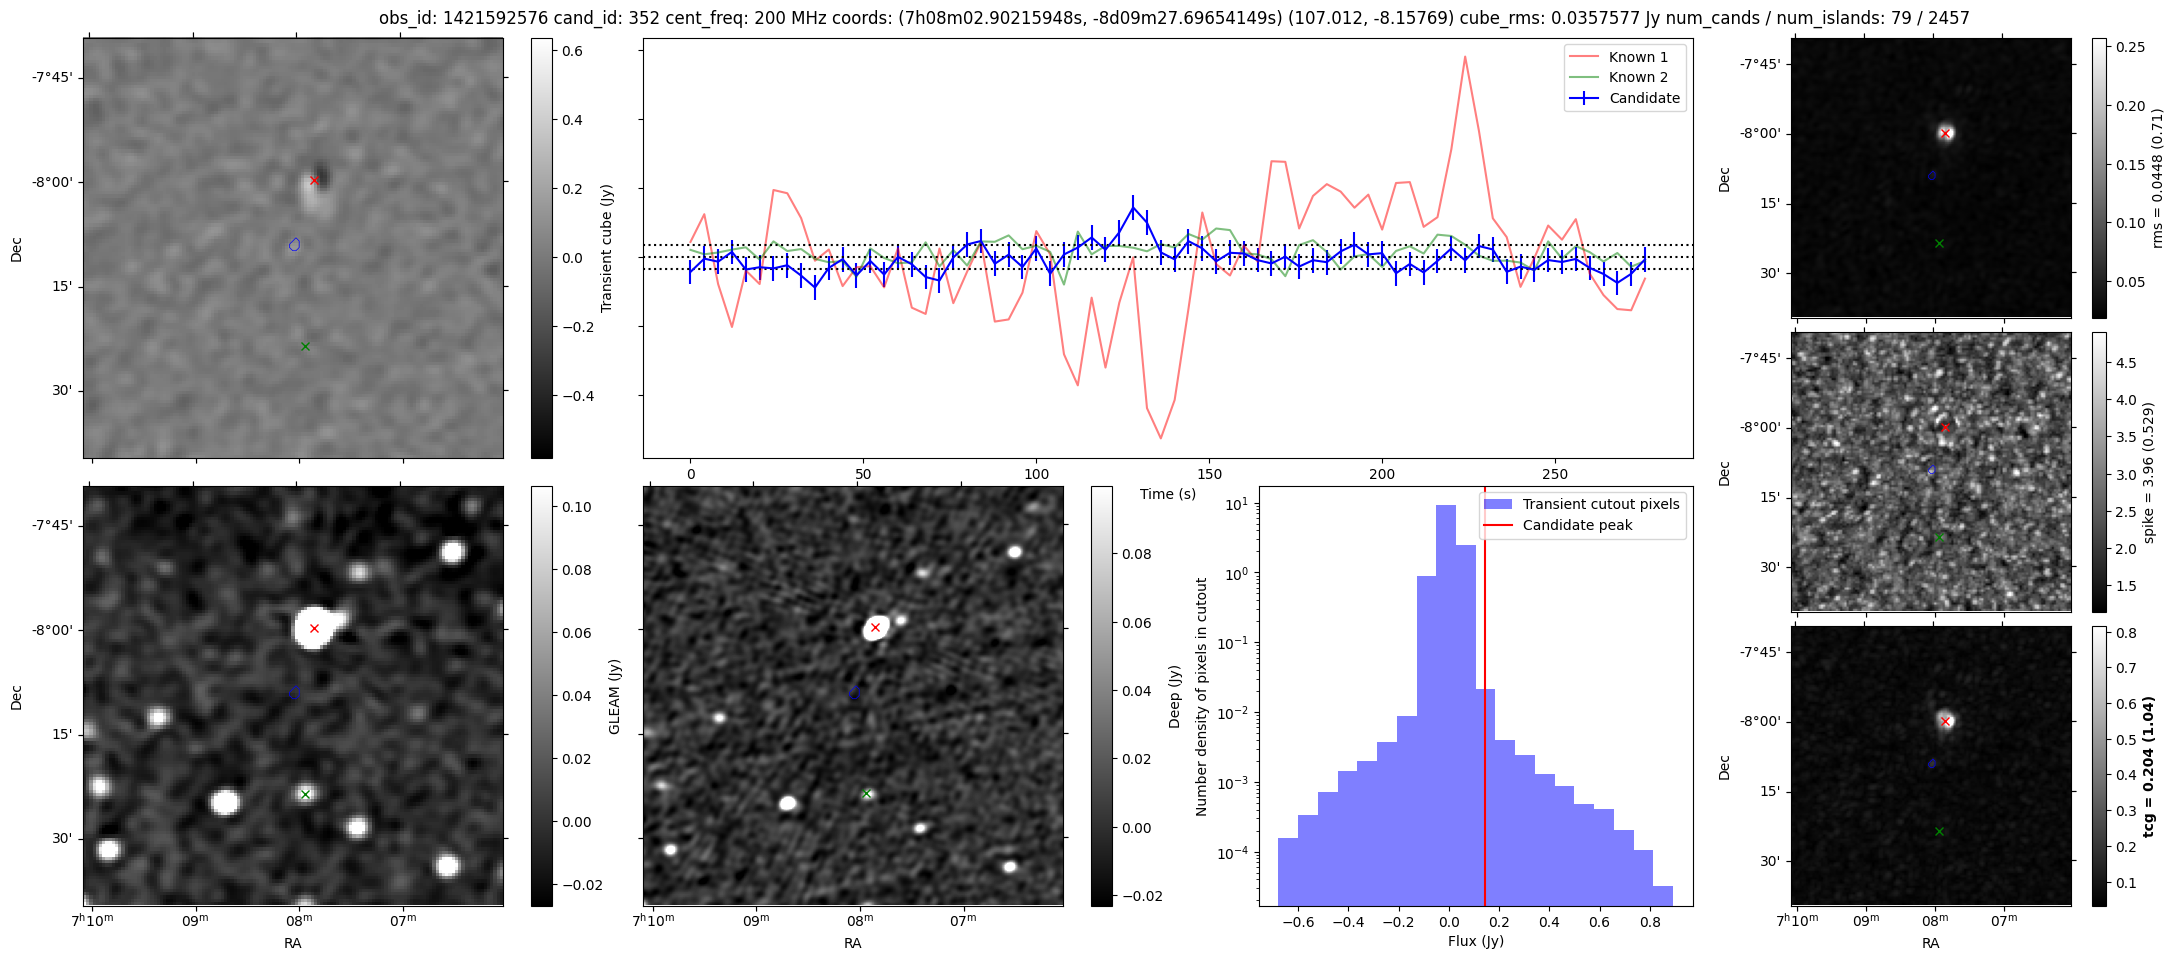The height and width of the screenshot is (960, 2175).
Task: Click green x marker in GLEAM image
Action: (305, 795)
